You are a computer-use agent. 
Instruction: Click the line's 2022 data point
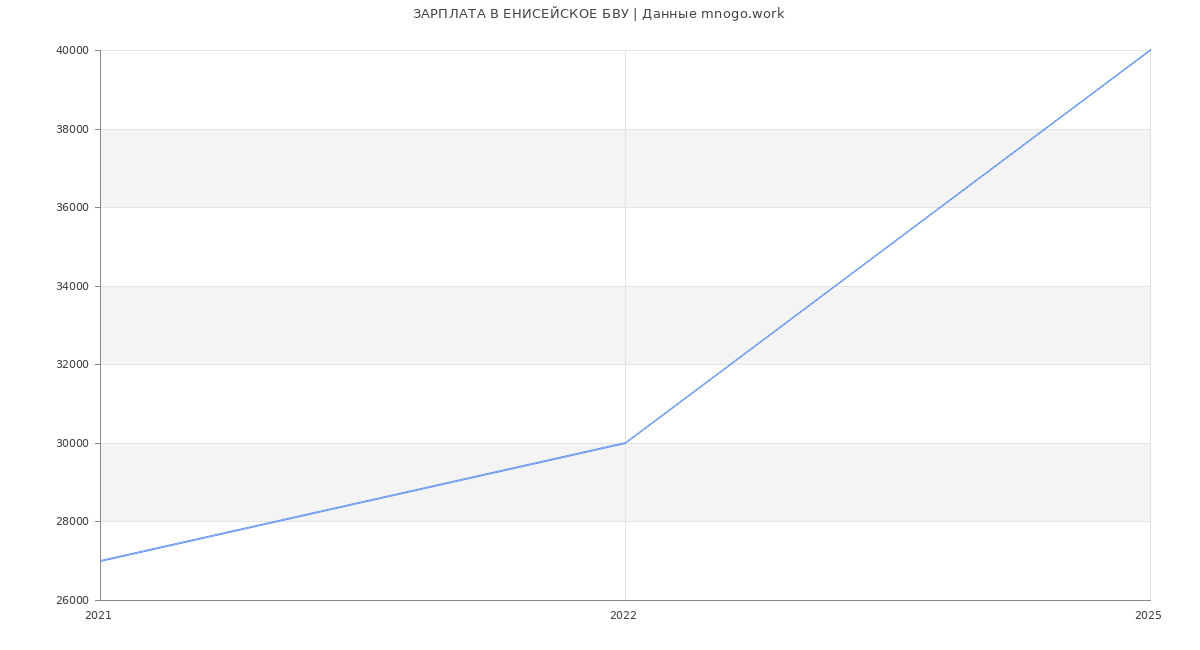point(625,443)
